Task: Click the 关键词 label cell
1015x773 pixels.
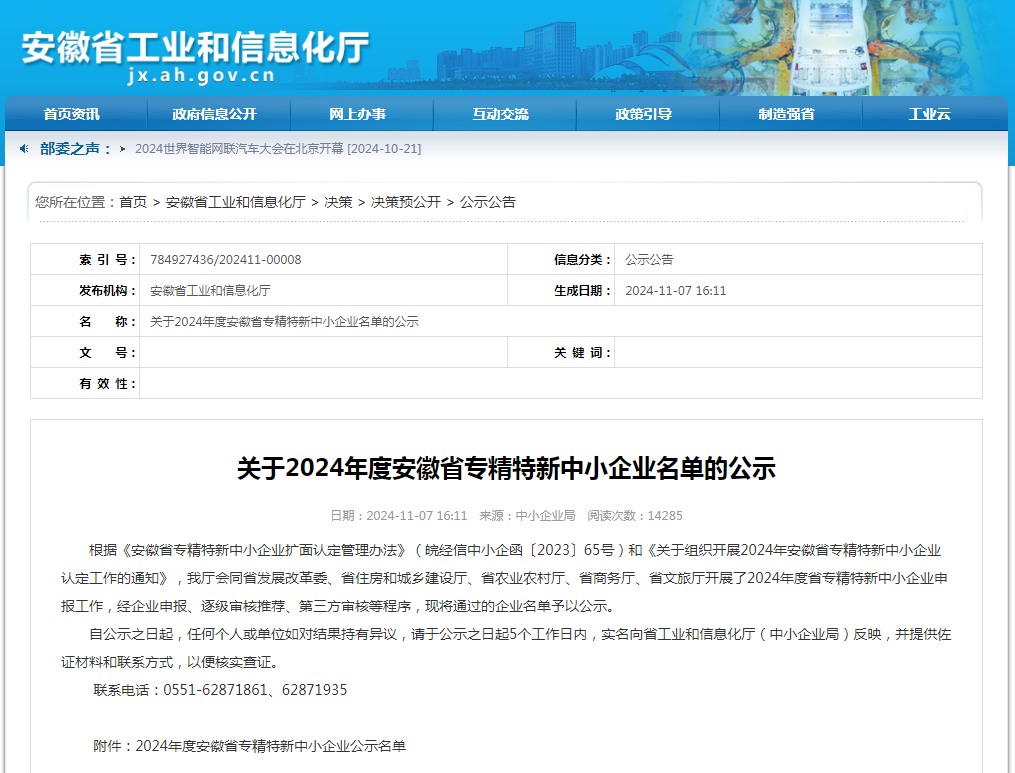Action: tap(561, 353)
